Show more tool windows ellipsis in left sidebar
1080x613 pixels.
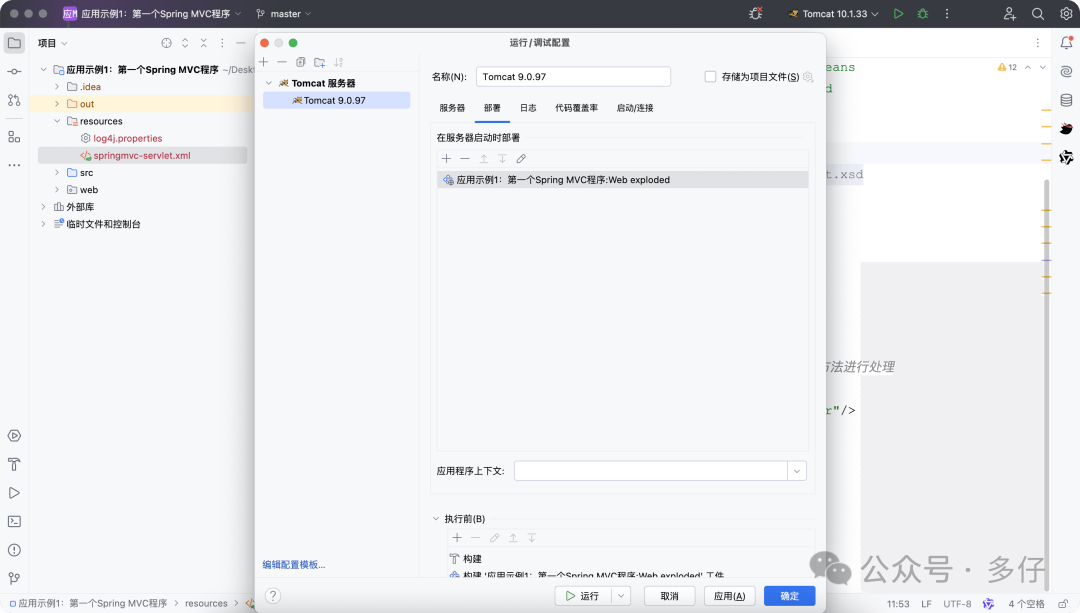[14, 165]
